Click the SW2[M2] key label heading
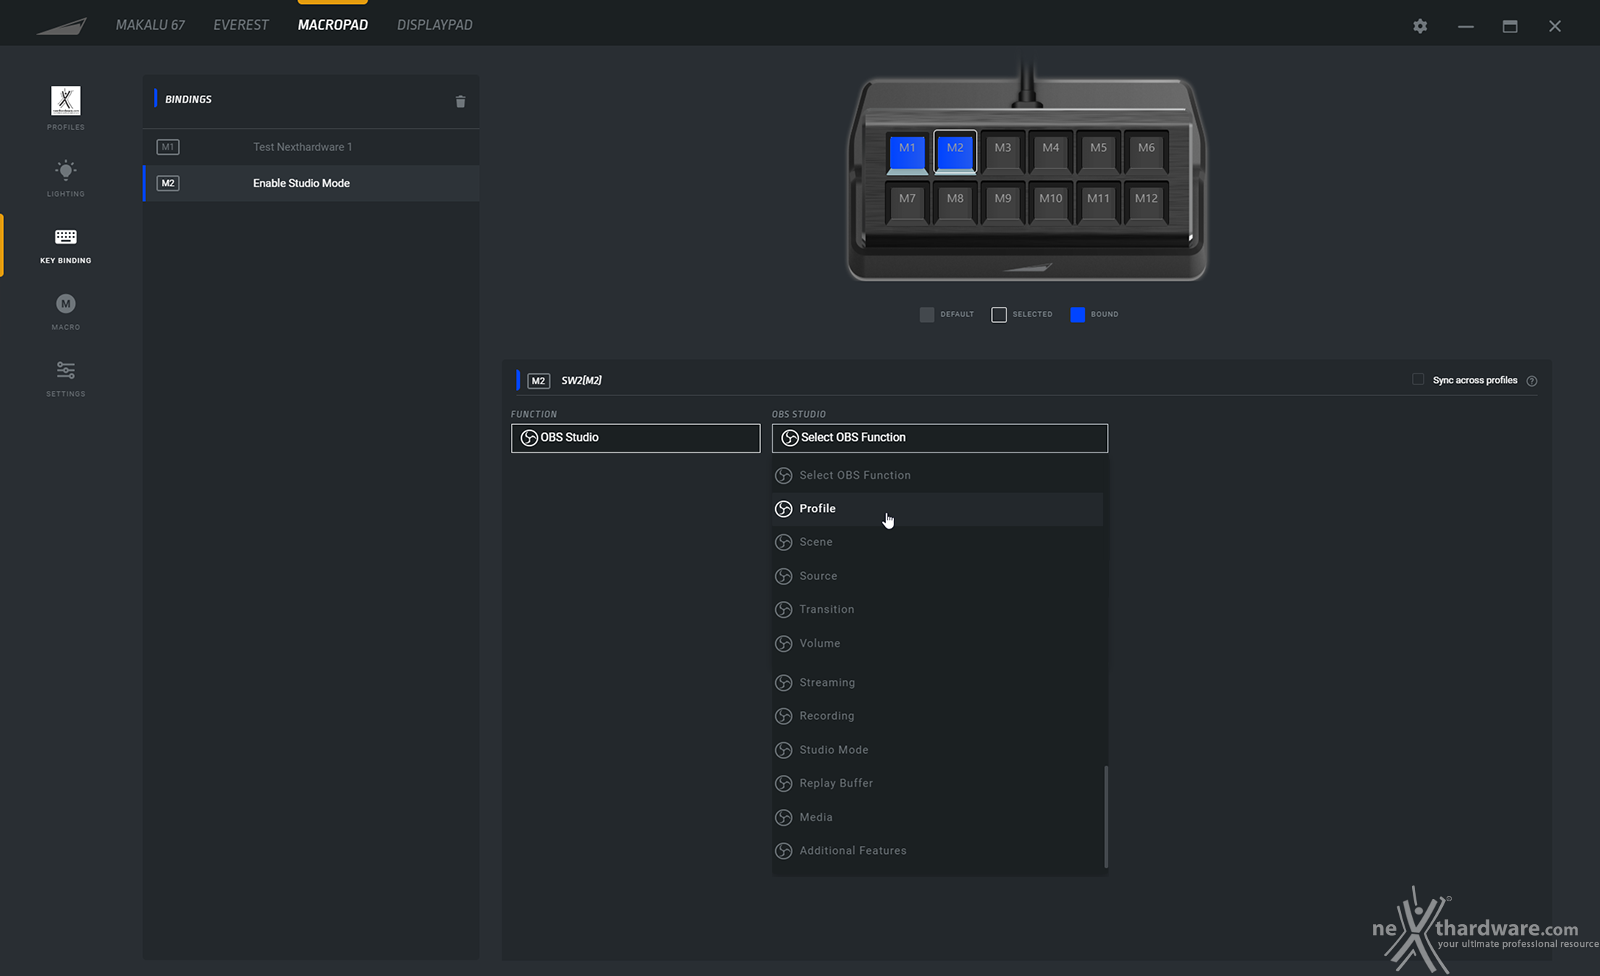Screen dimensions: 1600x976 (582, 381)
